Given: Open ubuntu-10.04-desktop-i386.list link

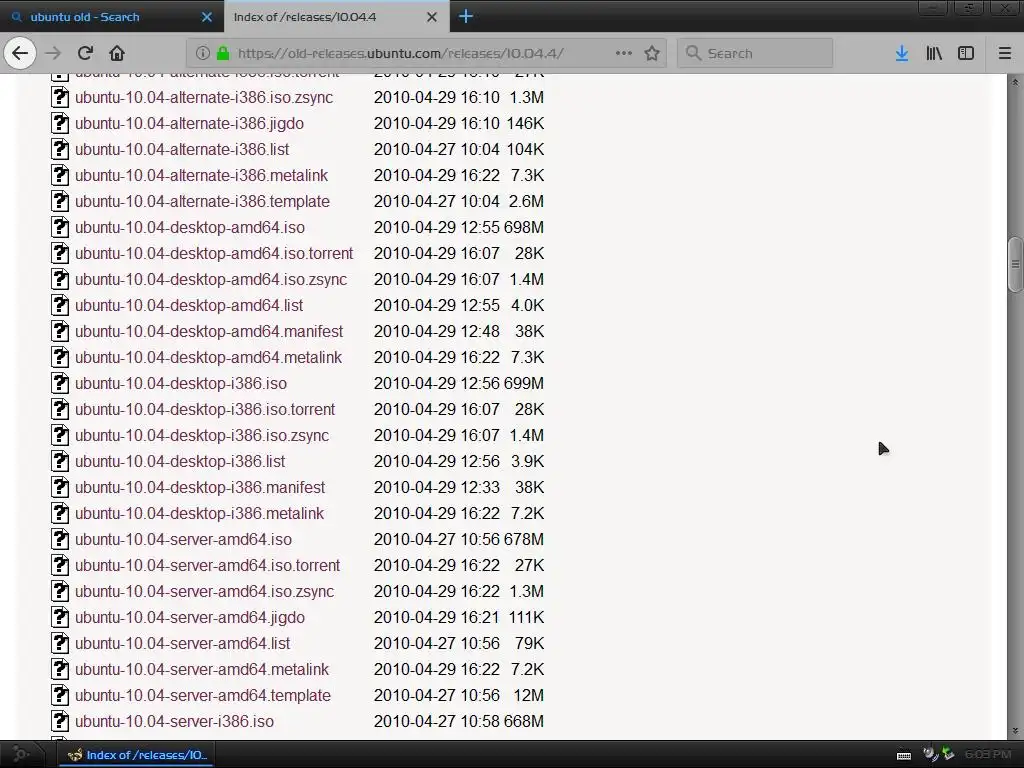Looking at the screenshot, I should 180,462.
